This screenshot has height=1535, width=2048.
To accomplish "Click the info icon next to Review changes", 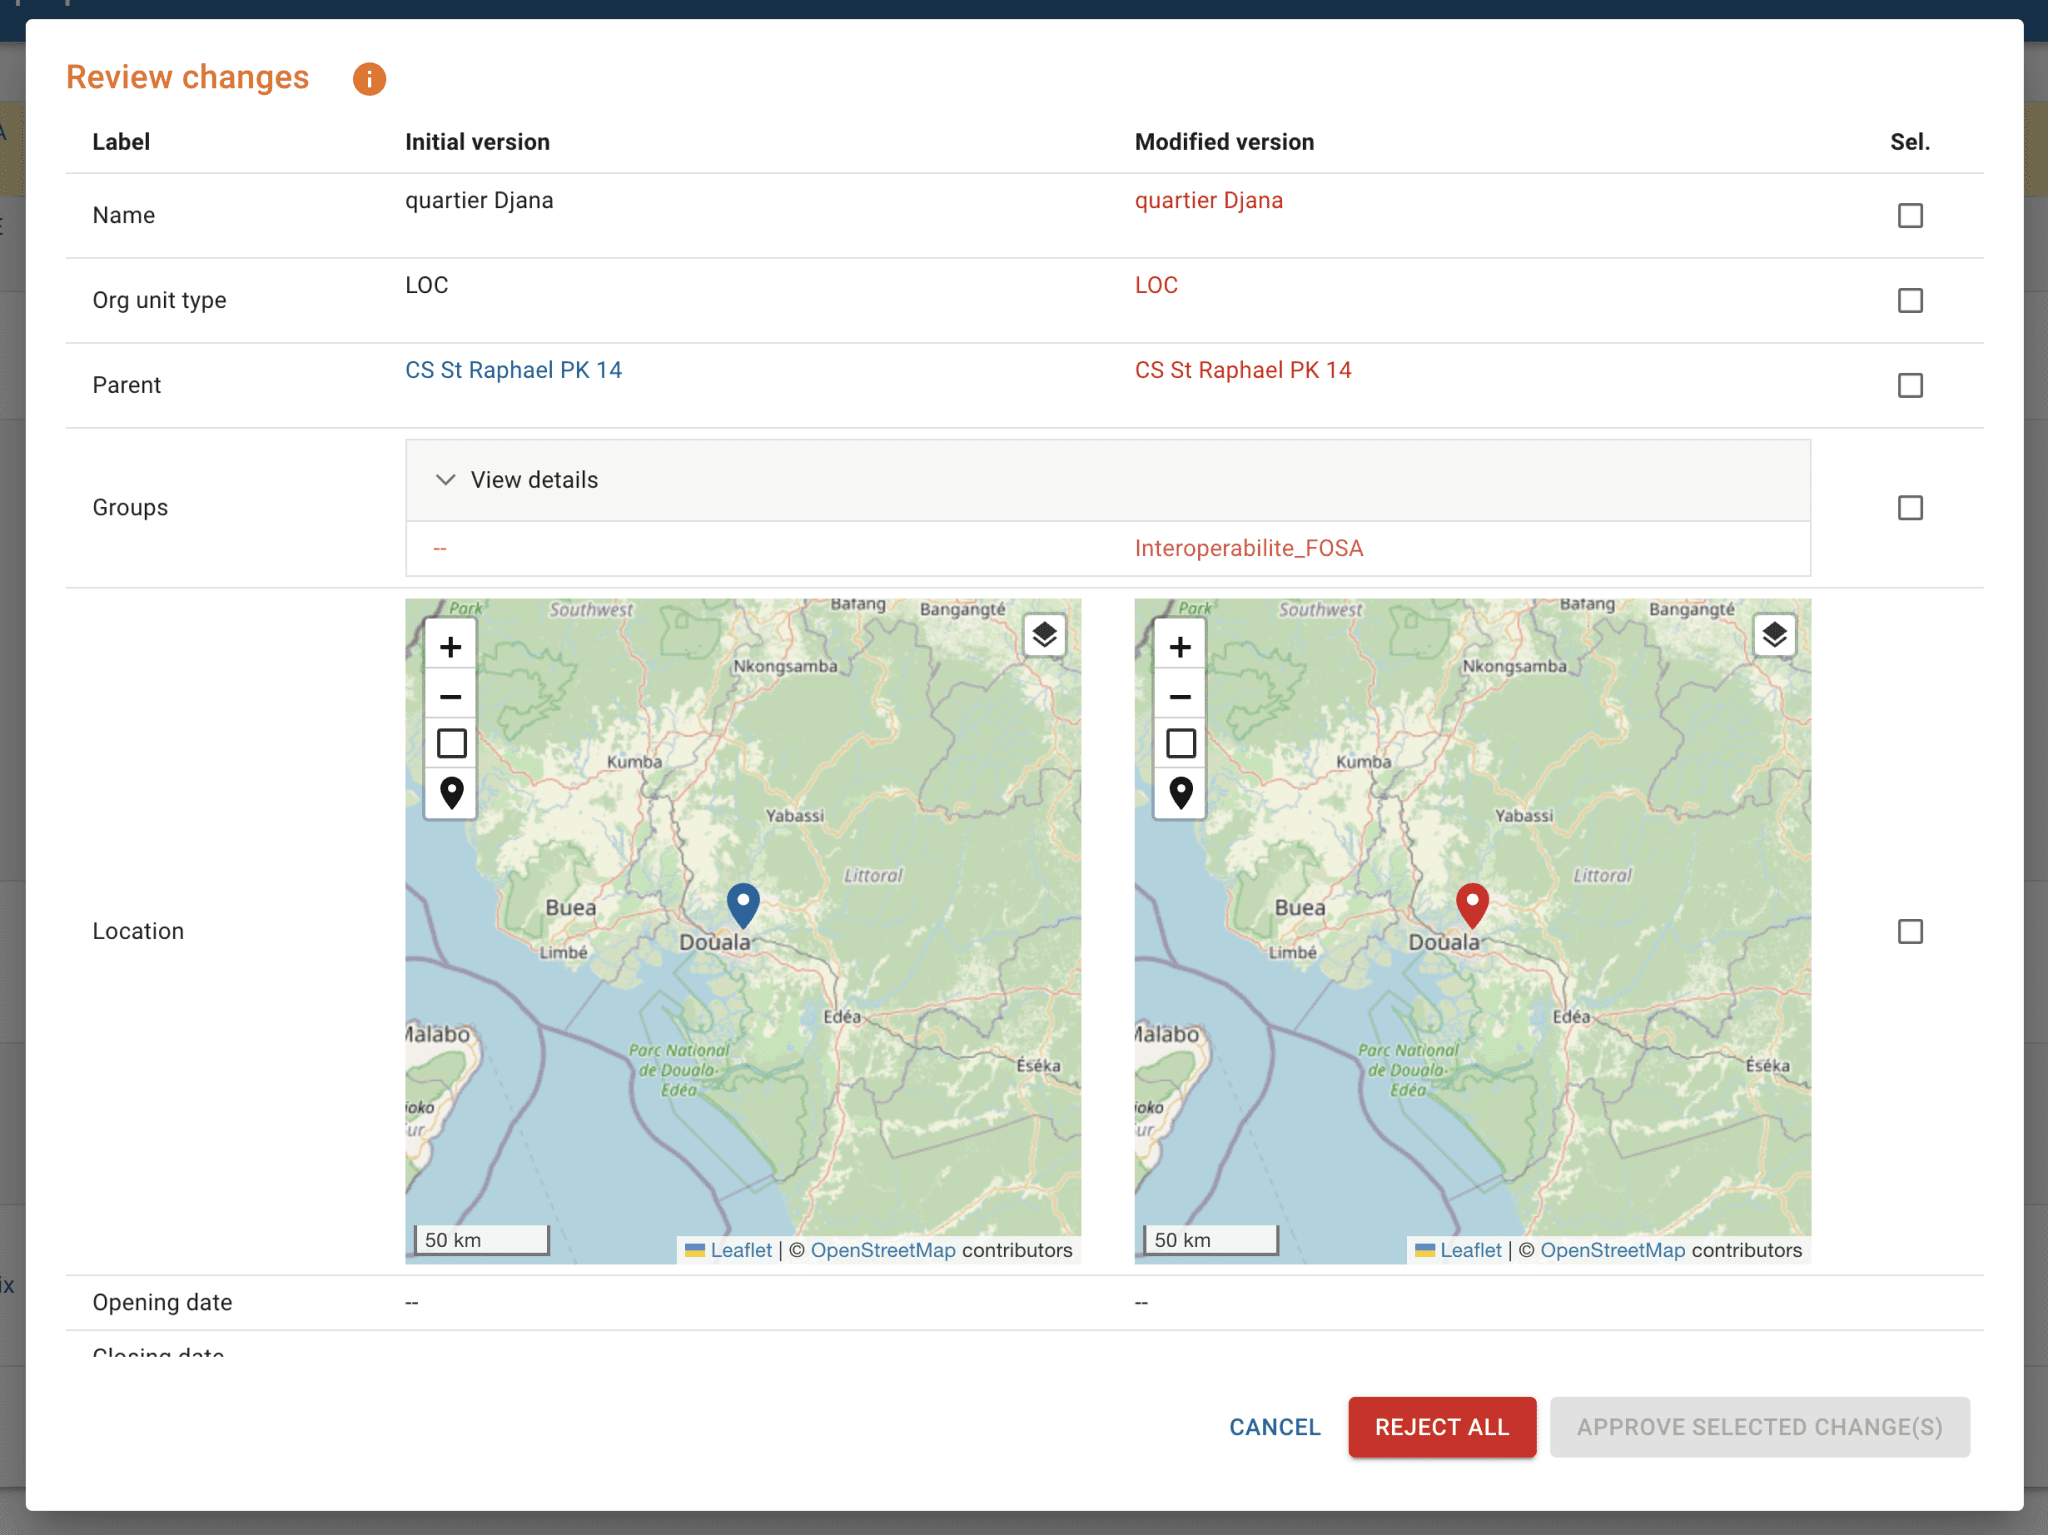I will click(368, 78).
